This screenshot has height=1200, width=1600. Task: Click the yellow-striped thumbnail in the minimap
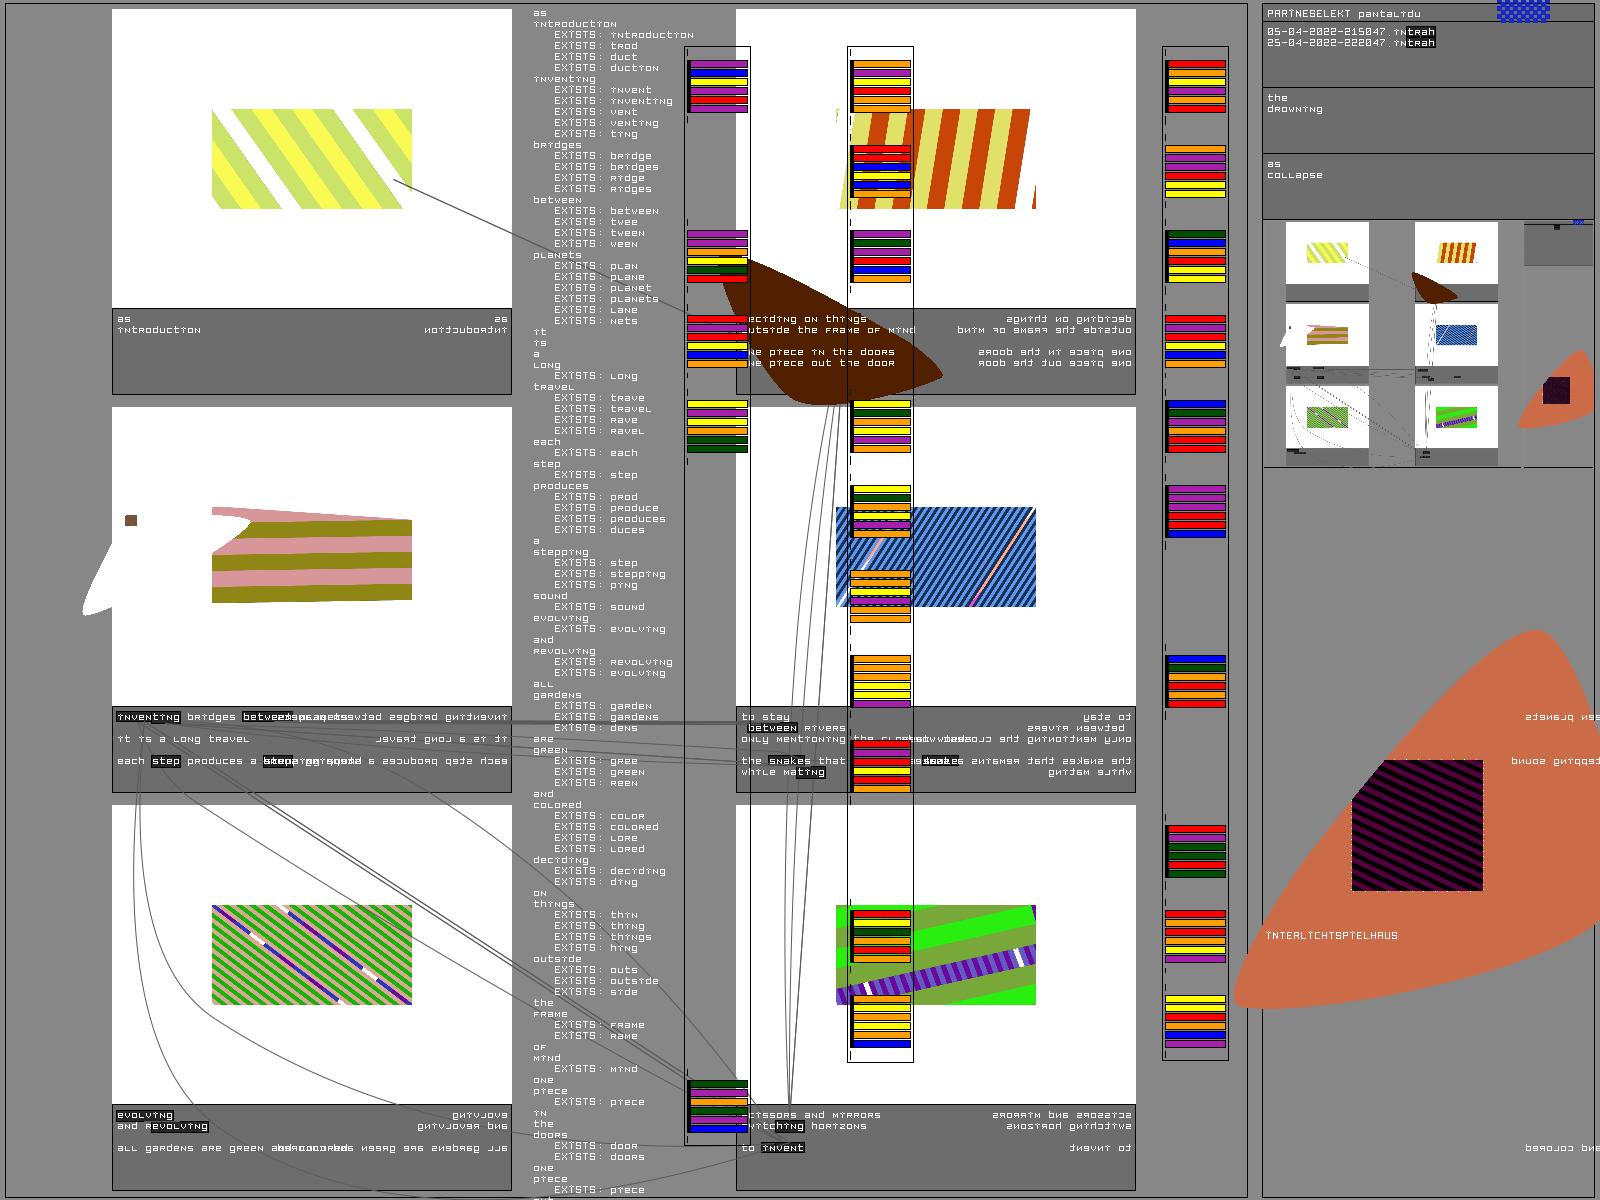tap(1327, 253)
